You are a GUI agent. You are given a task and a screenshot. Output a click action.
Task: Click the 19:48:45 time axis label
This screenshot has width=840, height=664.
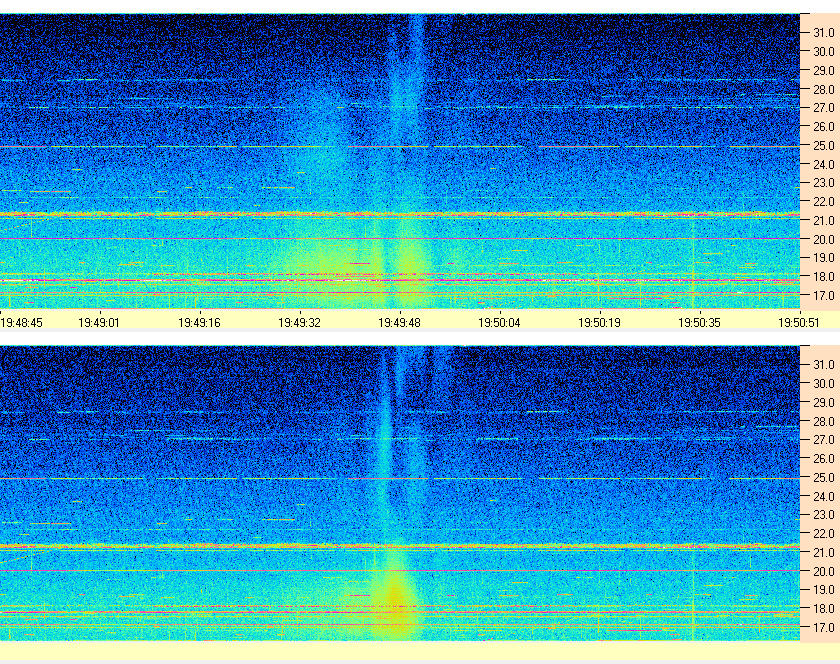(21, 323)
